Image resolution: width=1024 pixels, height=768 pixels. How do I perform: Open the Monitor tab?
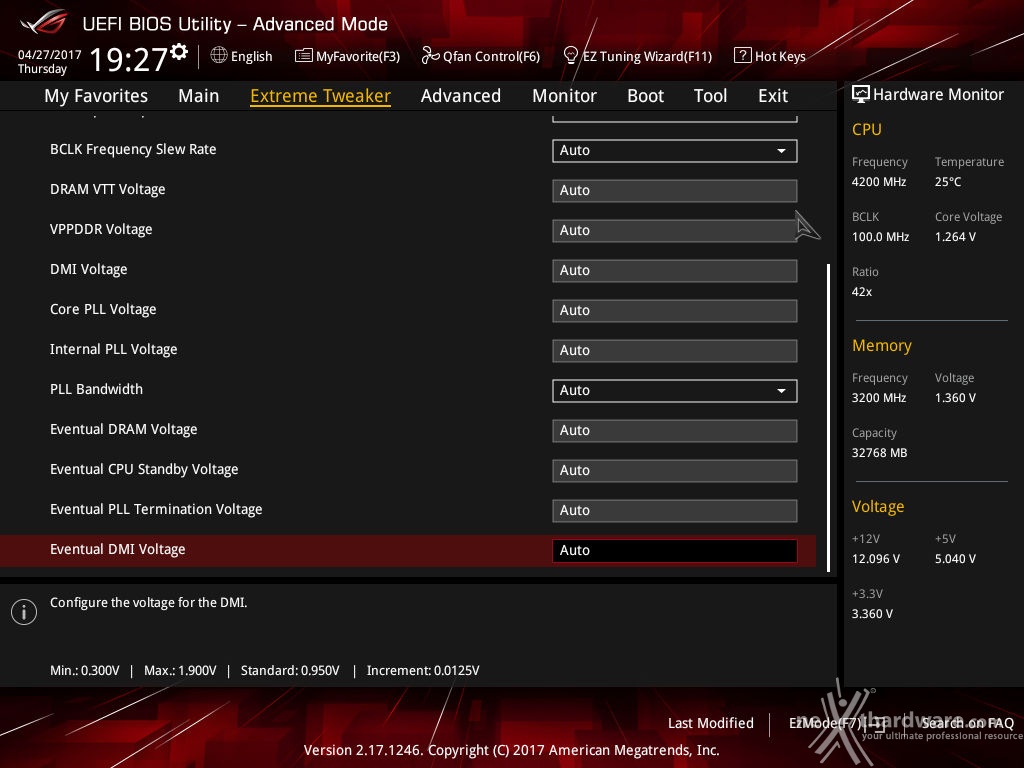coord(564,96)
